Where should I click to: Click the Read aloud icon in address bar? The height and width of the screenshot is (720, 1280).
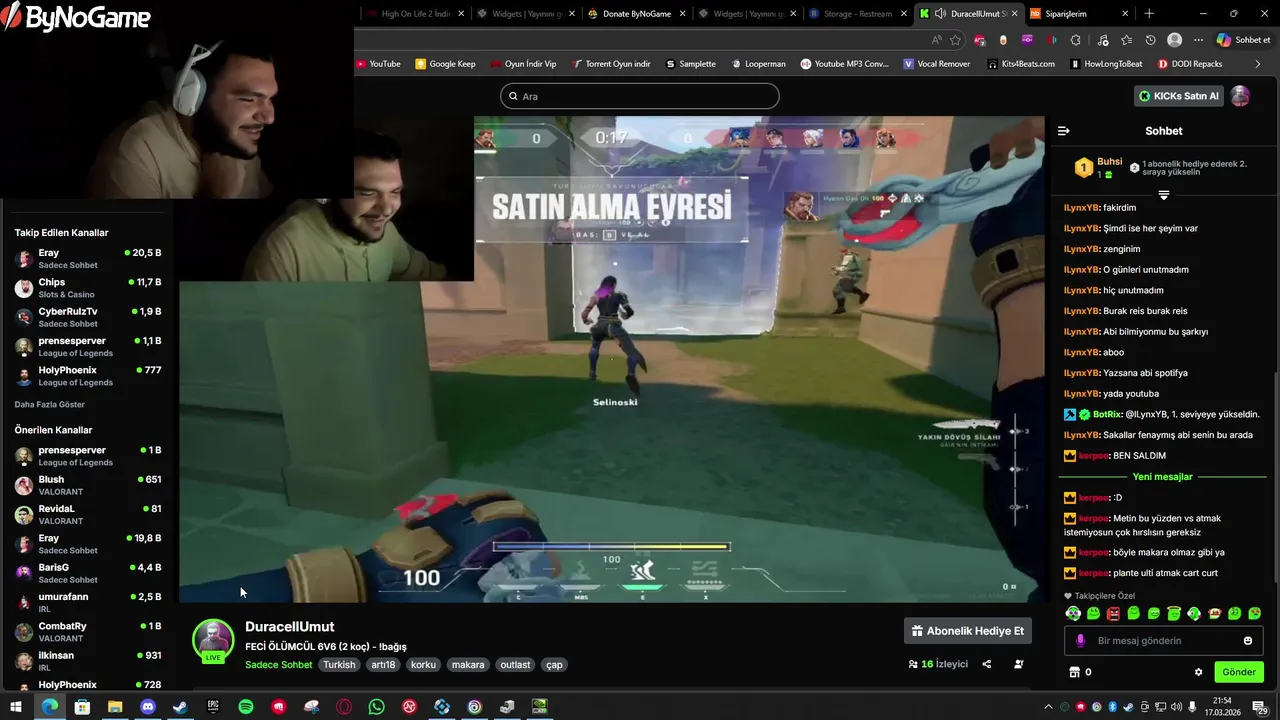936,40
